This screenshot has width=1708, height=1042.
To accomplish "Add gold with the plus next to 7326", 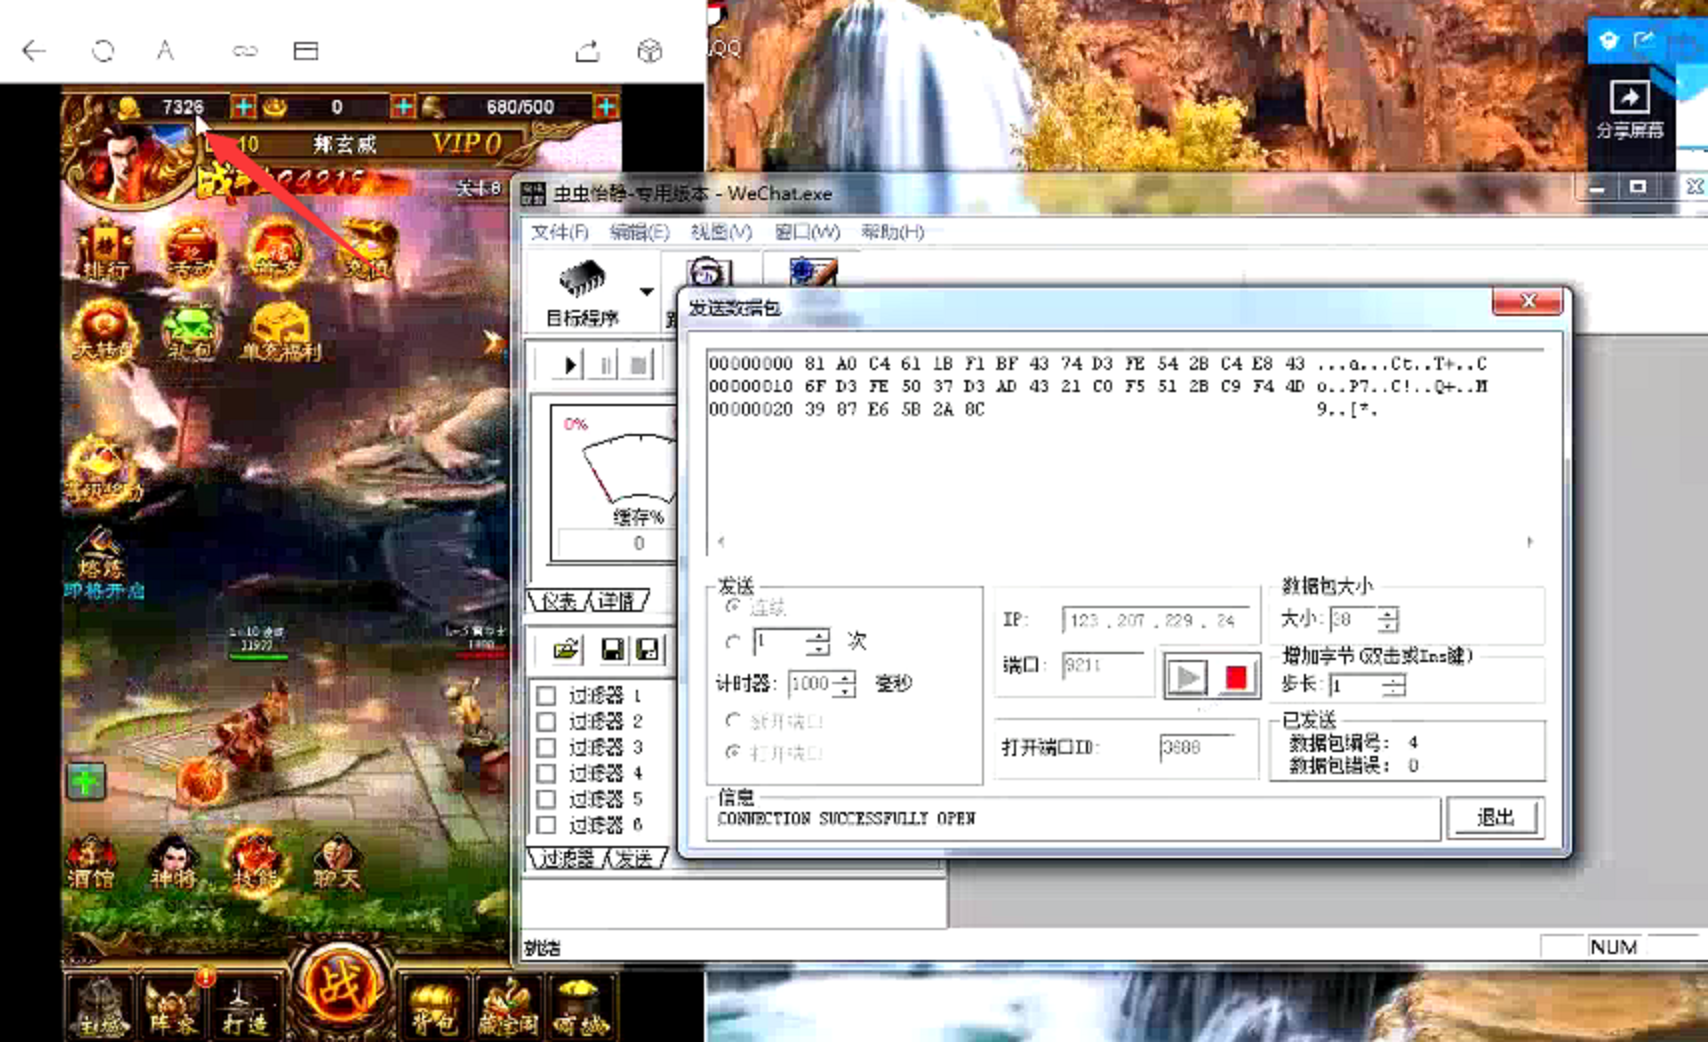I will [243, 106].
